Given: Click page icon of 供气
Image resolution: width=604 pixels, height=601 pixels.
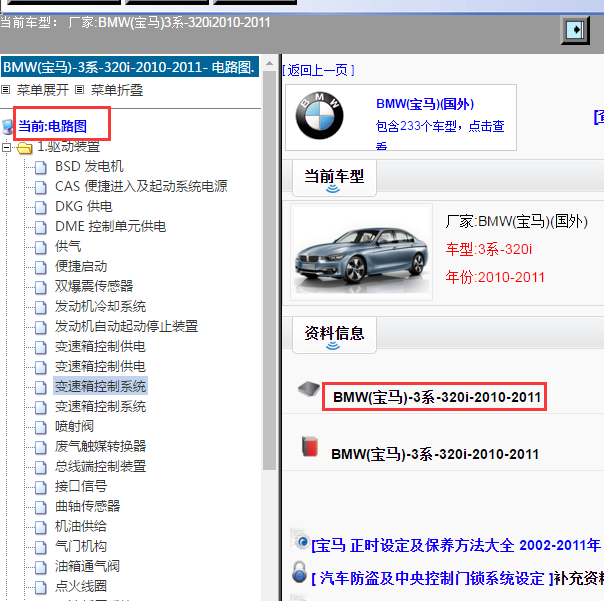Looking at the screenshot, I should point(40,247).
